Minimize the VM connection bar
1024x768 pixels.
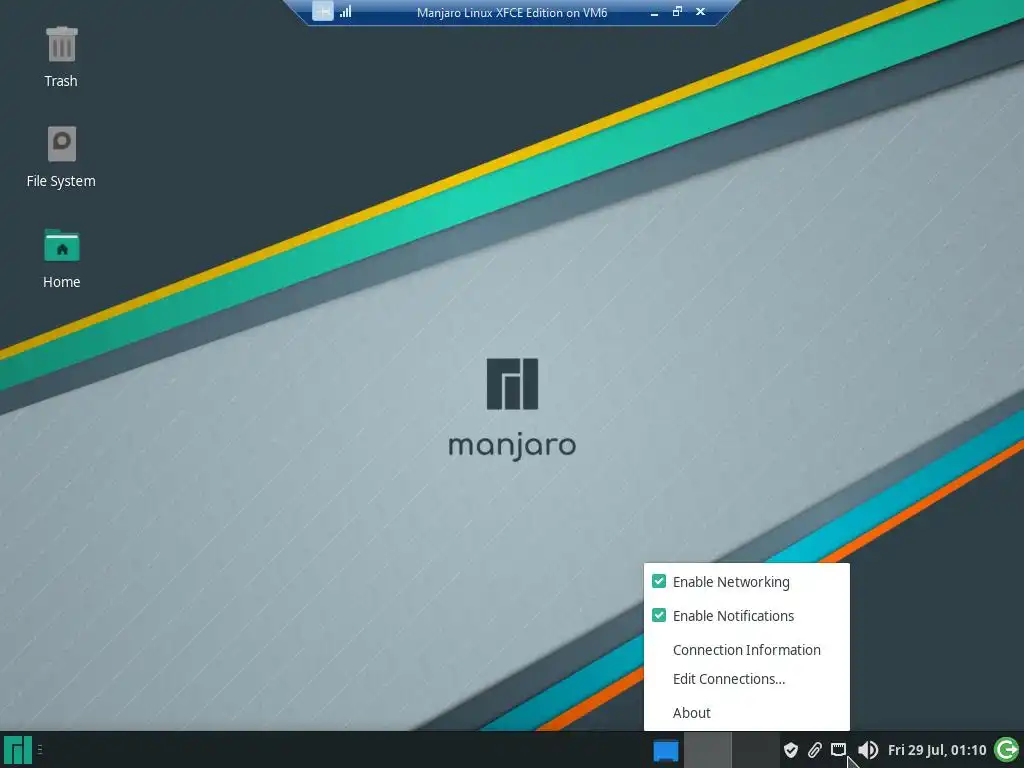(x=654, y=12)
